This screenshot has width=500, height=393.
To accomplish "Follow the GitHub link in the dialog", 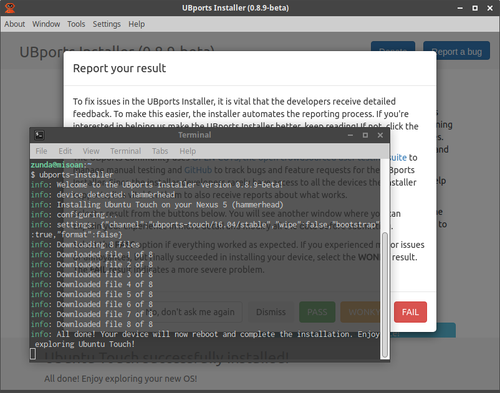I will 198,170.
